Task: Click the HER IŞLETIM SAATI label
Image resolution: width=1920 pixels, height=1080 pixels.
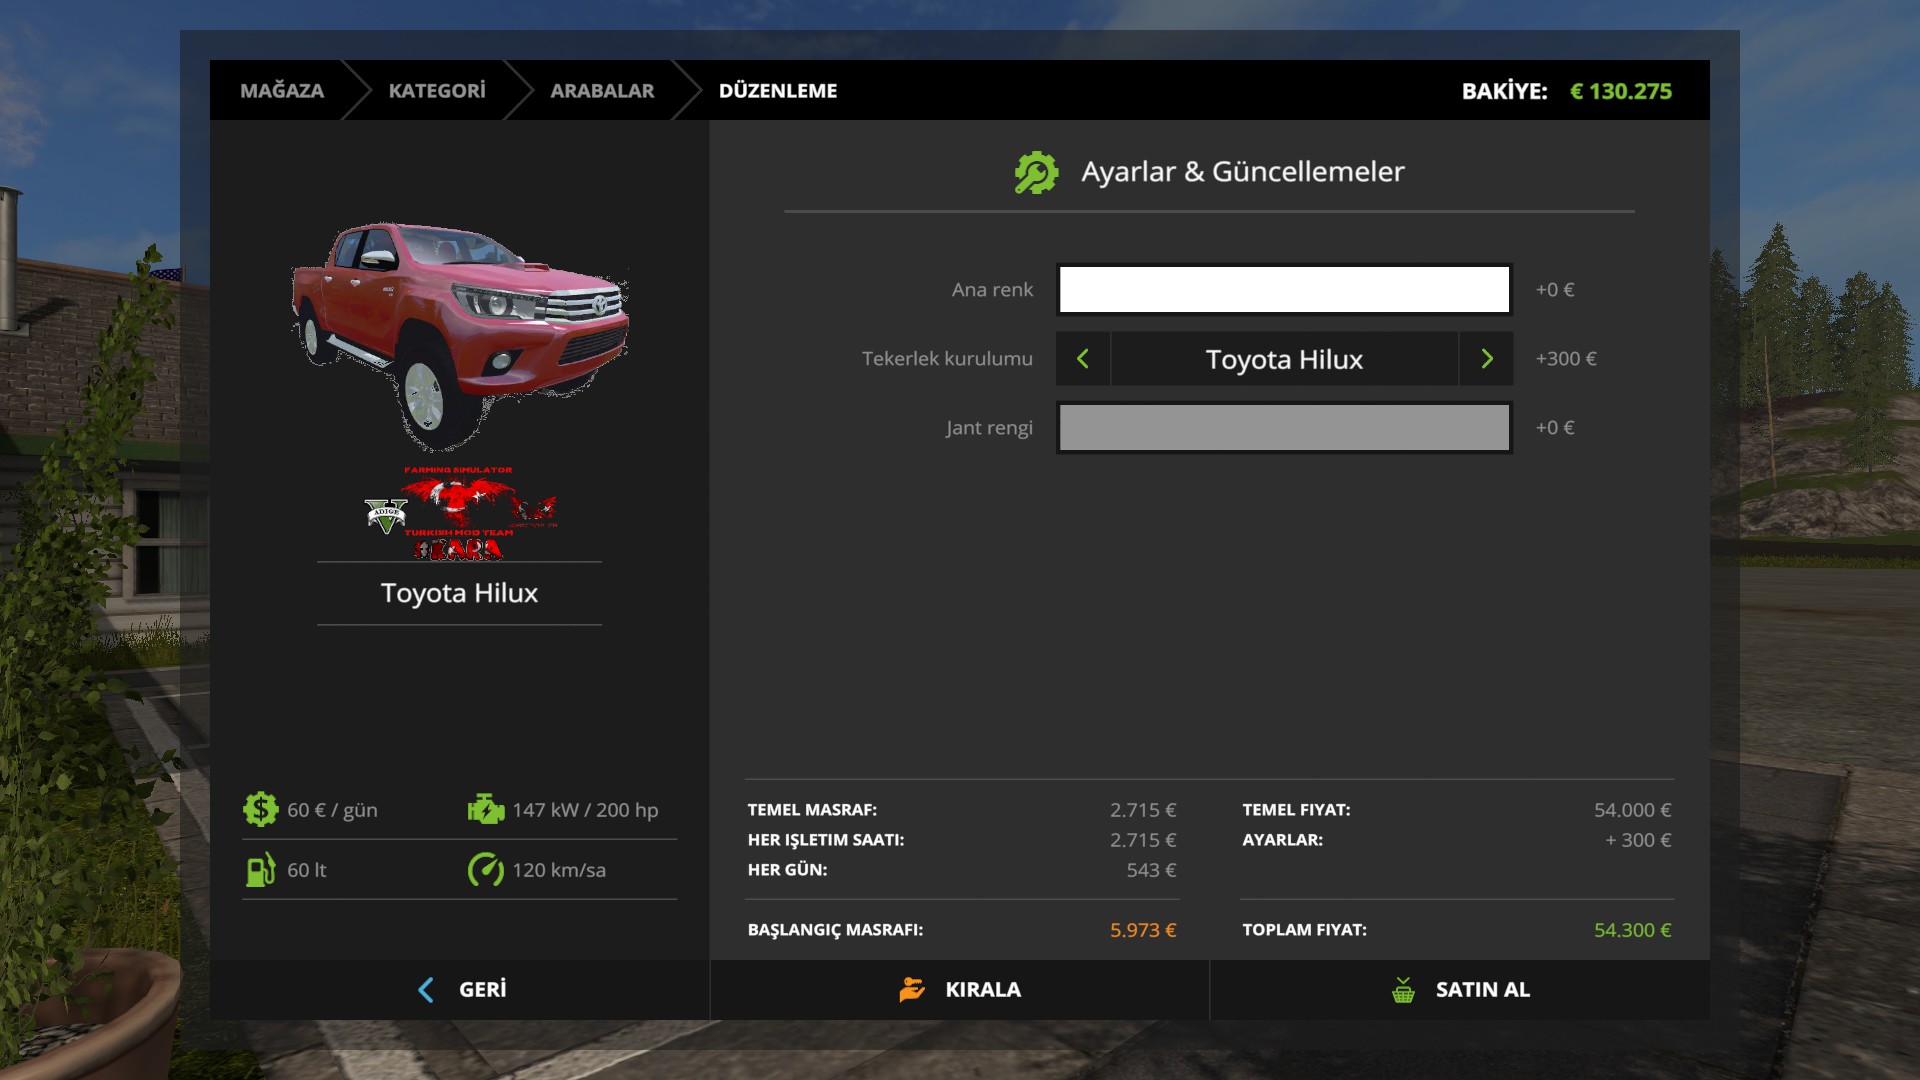Action: (826, 840)
